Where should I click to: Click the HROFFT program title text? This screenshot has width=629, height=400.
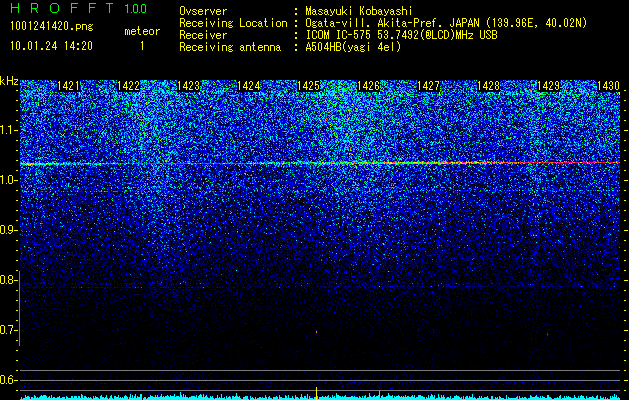[63, 8]
